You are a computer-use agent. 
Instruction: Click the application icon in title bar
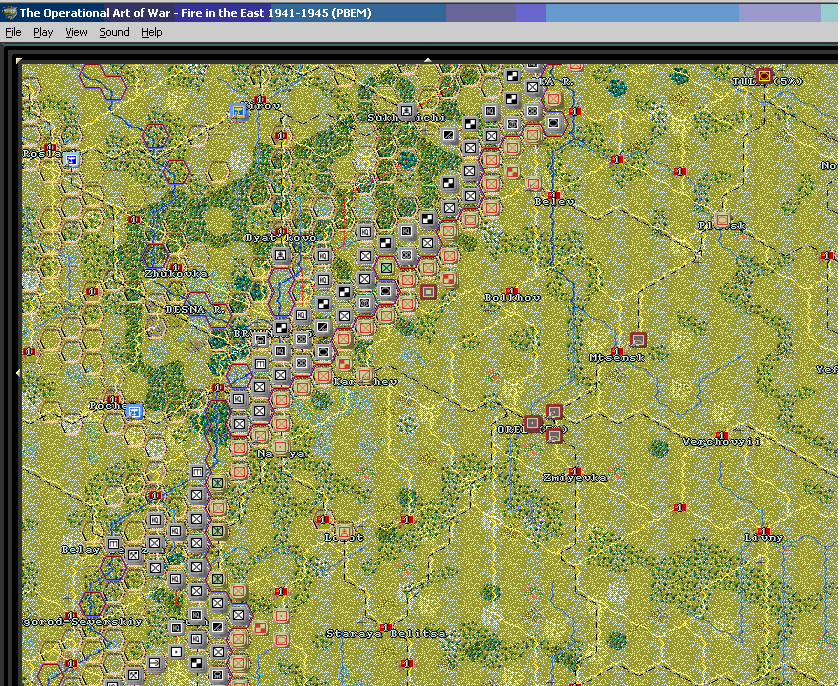(9, 12)
